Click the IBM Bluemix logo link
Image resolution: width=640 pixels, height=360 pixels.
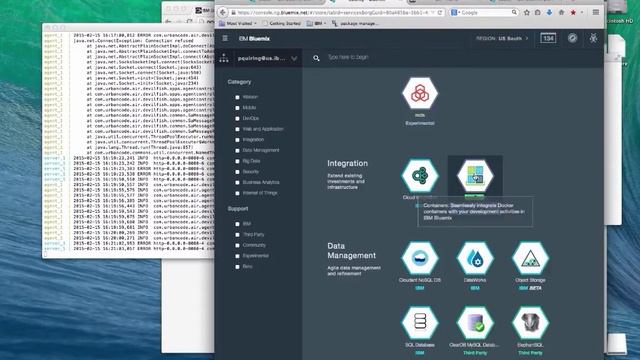click(254, 38)
